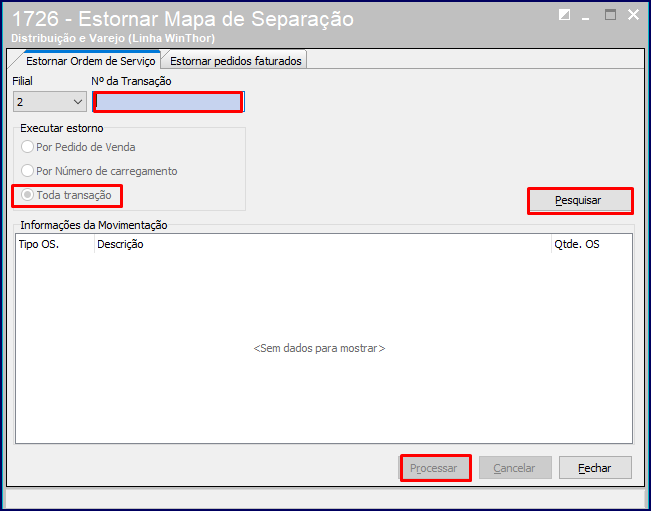Sort by Tipo OS. column header
The width and height of the screenshot is (651, 511).
[x=55, y=244]
